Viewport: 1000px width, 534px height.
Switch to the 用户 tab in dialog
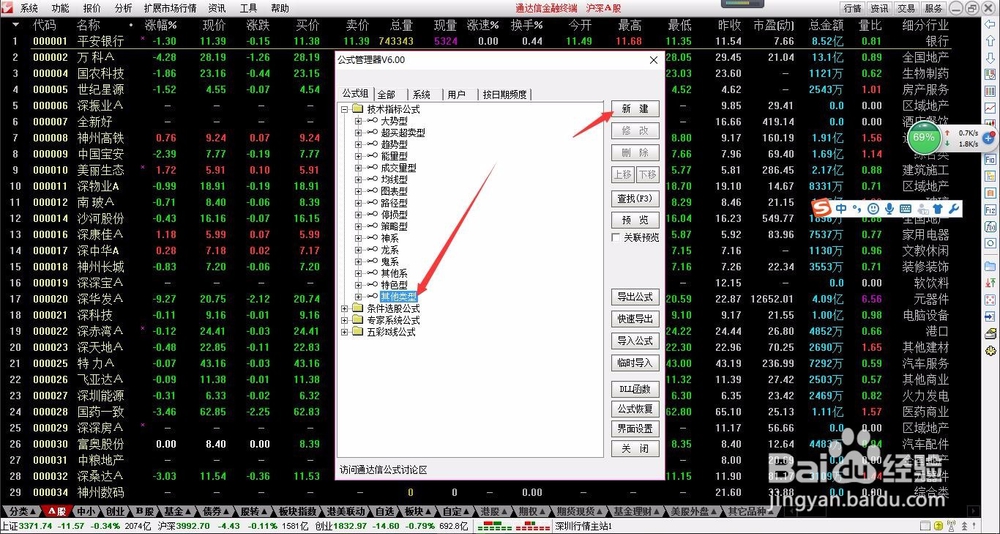(x=457, y=94)
